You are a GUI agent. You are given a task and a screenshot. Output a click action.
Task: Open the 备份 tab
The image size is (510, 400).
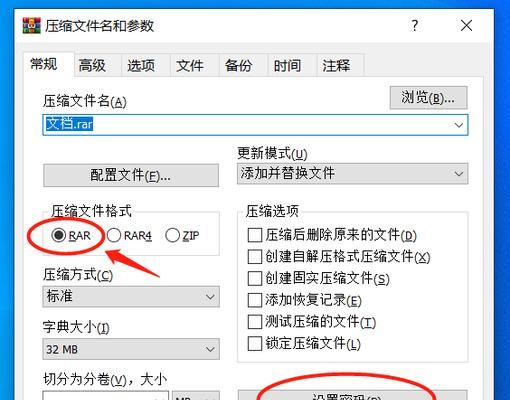point(238,65)
